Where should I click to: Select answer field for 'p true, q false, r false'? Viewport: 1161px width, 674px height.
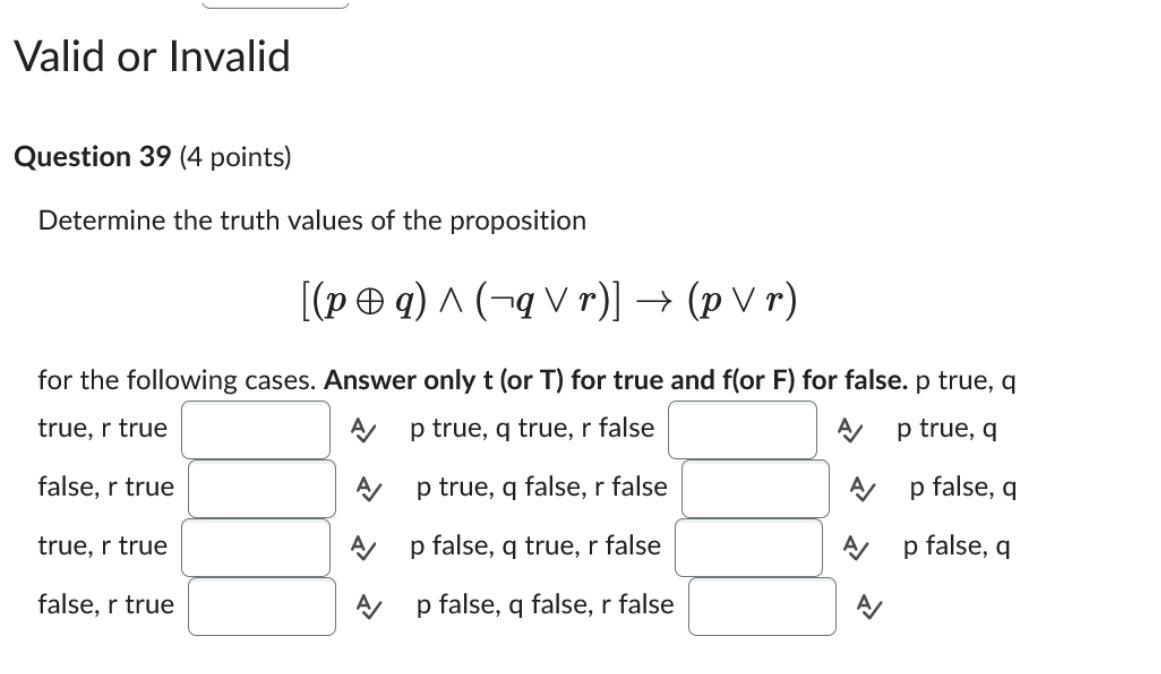tap(753, 486)
